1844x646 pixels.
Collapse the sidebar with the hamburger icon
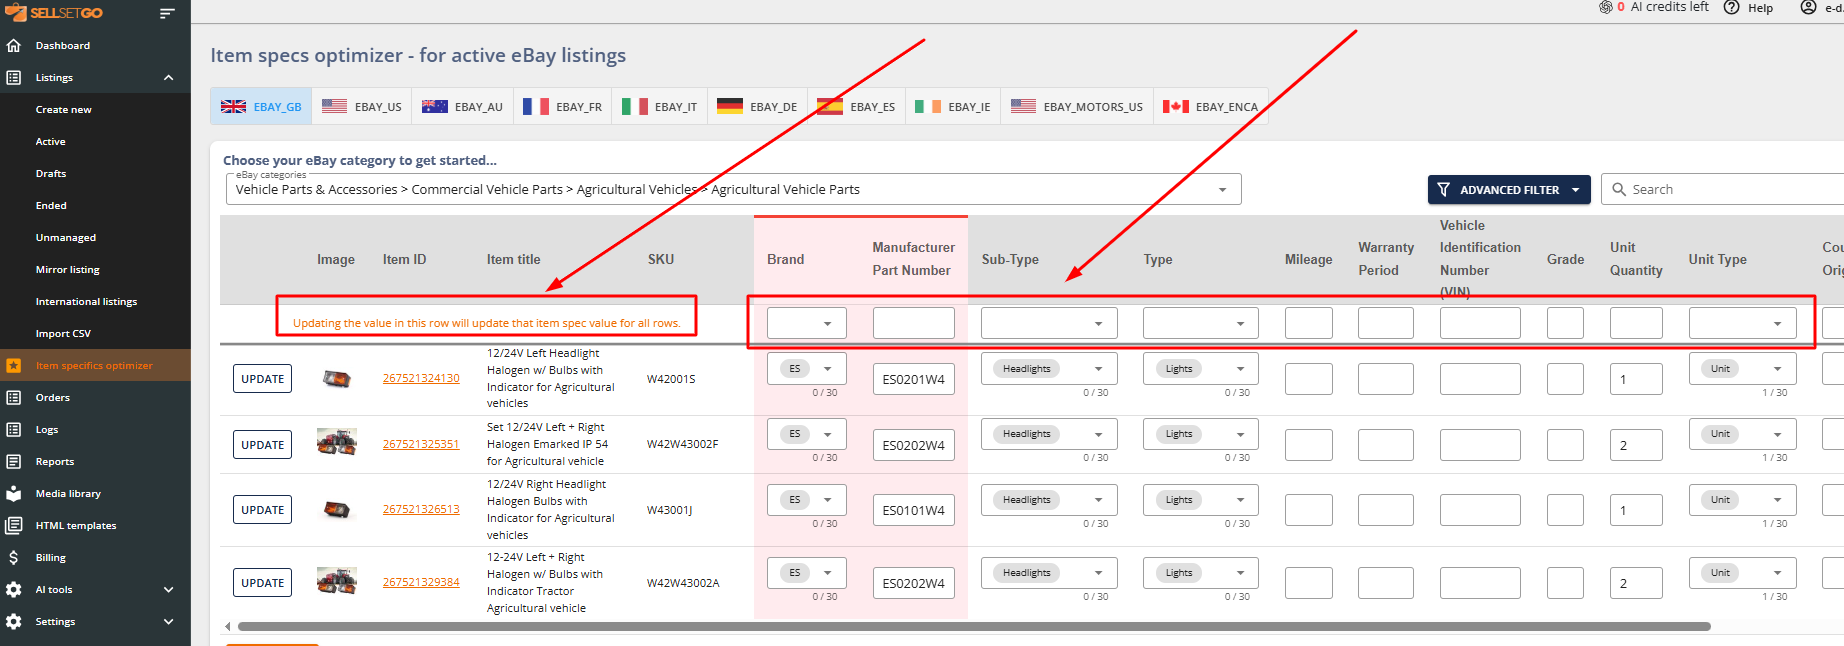(167, 13)
